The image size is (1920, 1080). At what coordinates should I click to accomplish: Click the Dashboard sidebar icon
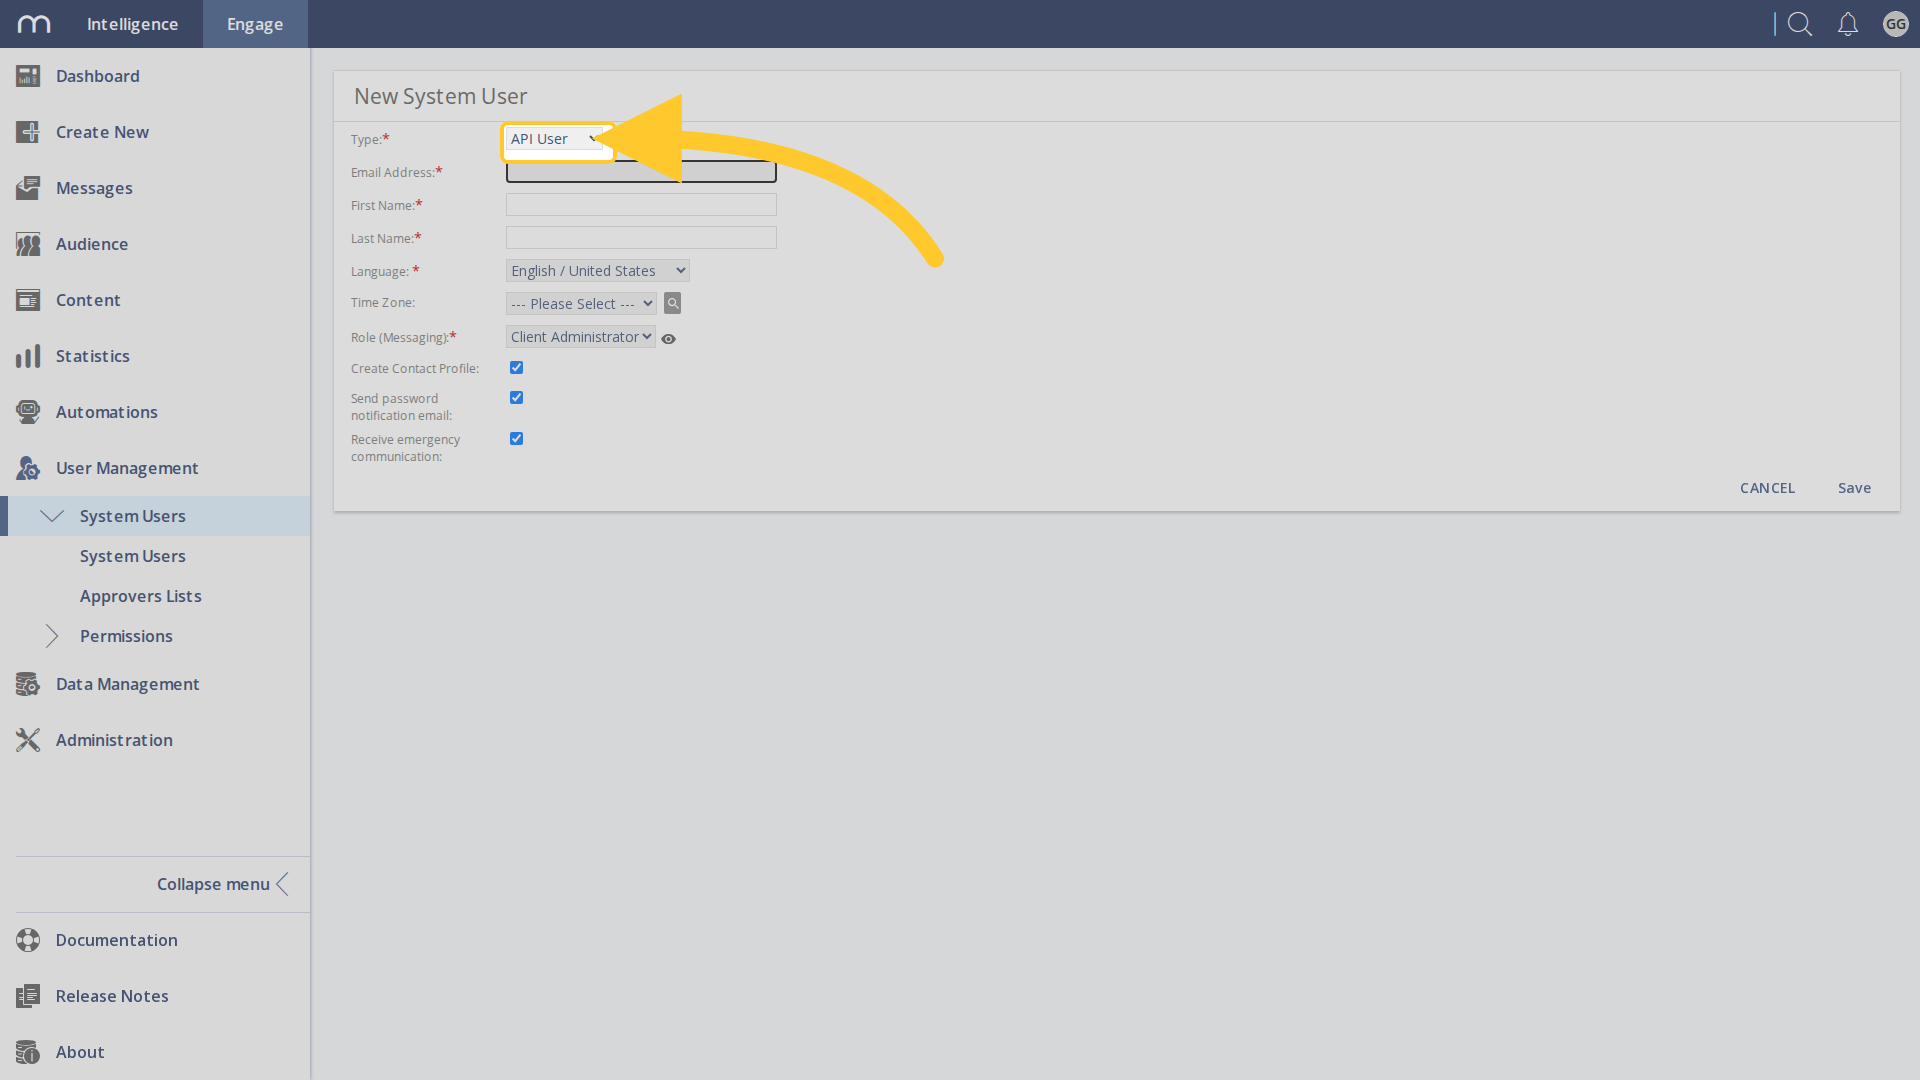[x=28, y=76]
